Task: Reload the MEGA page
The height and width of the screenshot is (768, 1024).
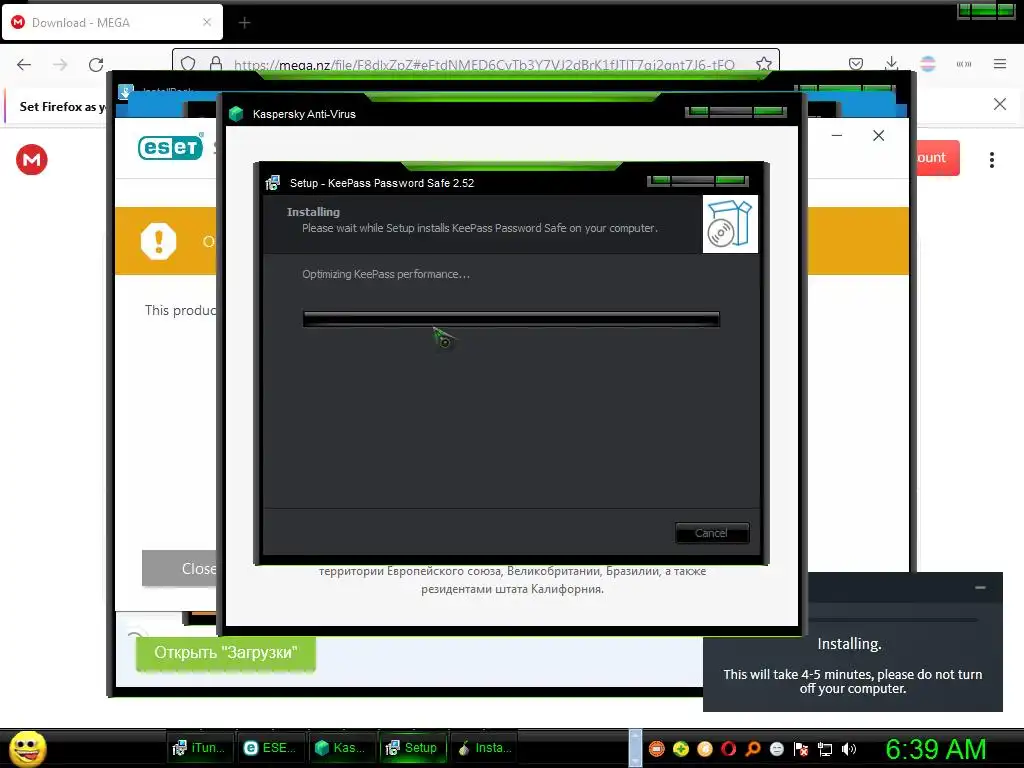Action: 96,64
